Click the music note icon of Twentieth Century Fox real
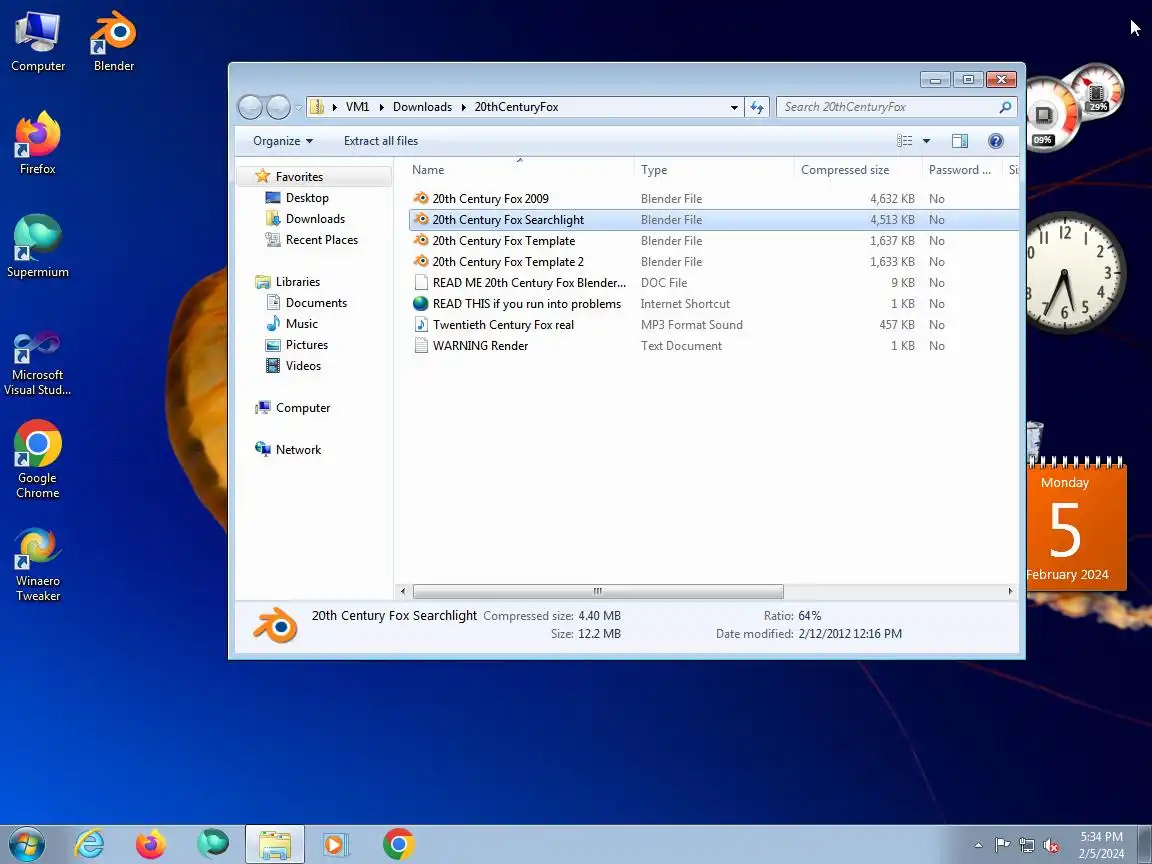Viewport: 1152px width, 864px height. 421,325
